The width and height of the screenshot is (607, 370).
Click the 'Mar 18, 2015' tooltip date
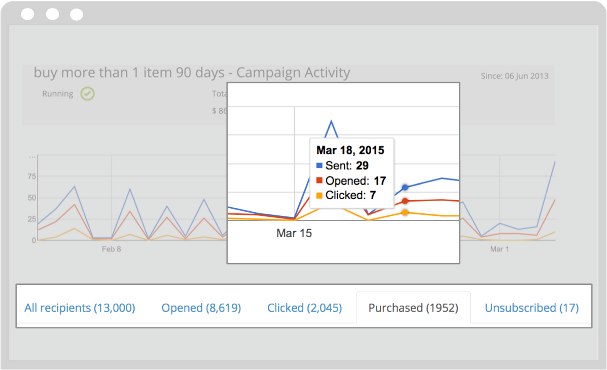pyautogui.click(x=350, y=150)
